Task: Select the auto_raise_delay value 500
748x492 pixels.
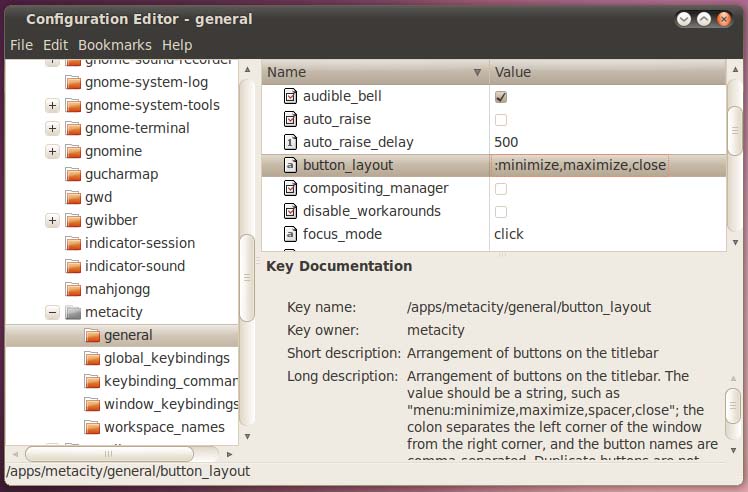Action: tap(506, 142)
